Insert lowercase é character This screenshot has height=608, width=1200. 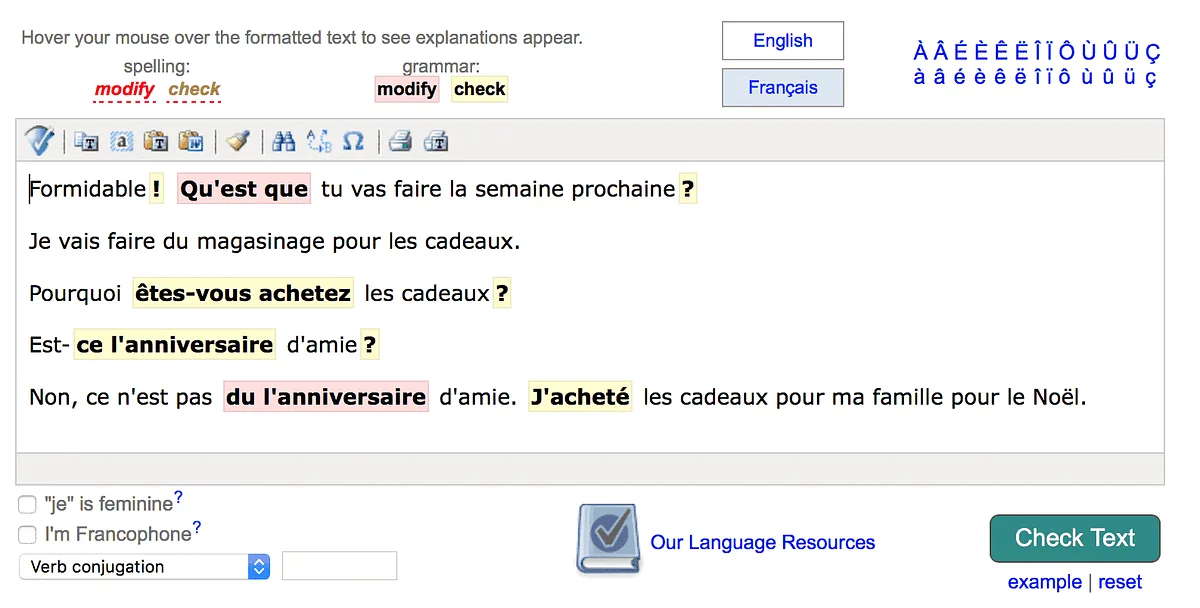coord(960,77)
